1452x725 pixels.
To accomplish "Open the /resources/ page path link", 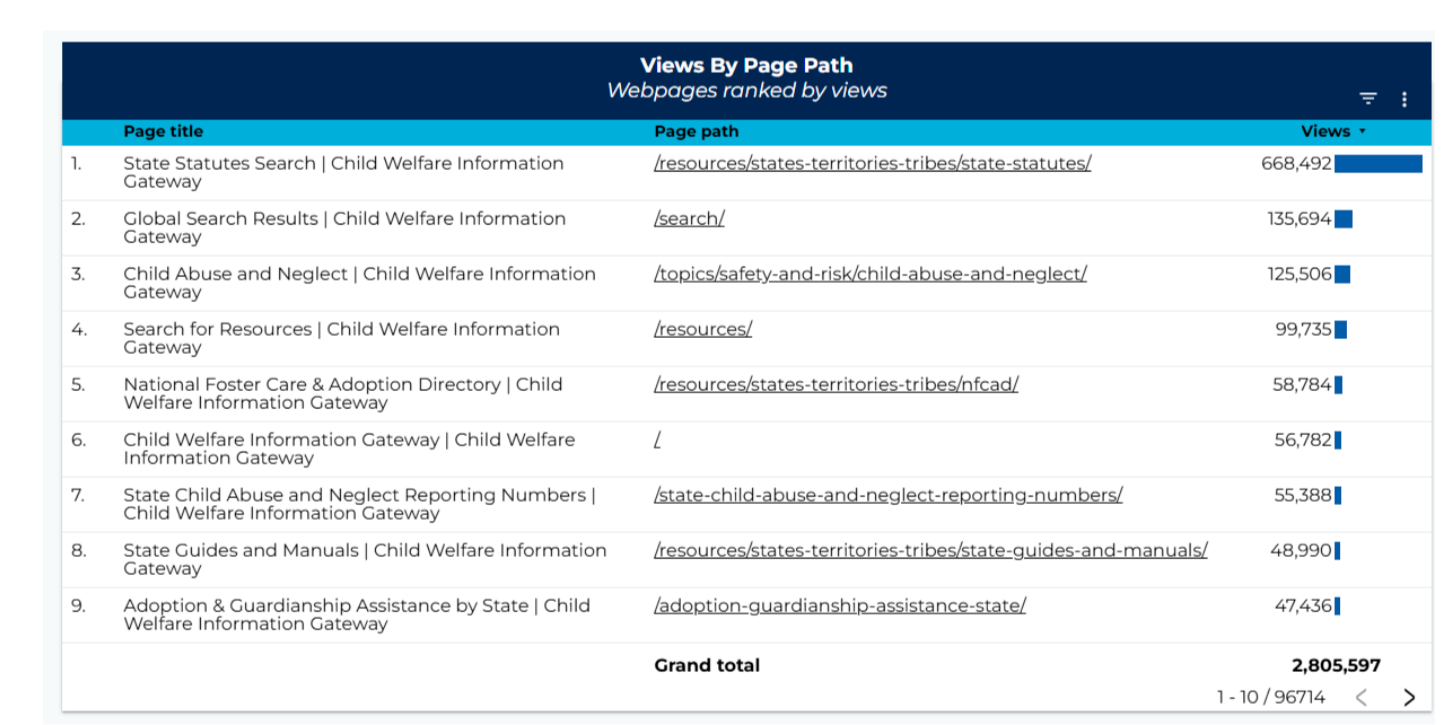I will [702, 328].
